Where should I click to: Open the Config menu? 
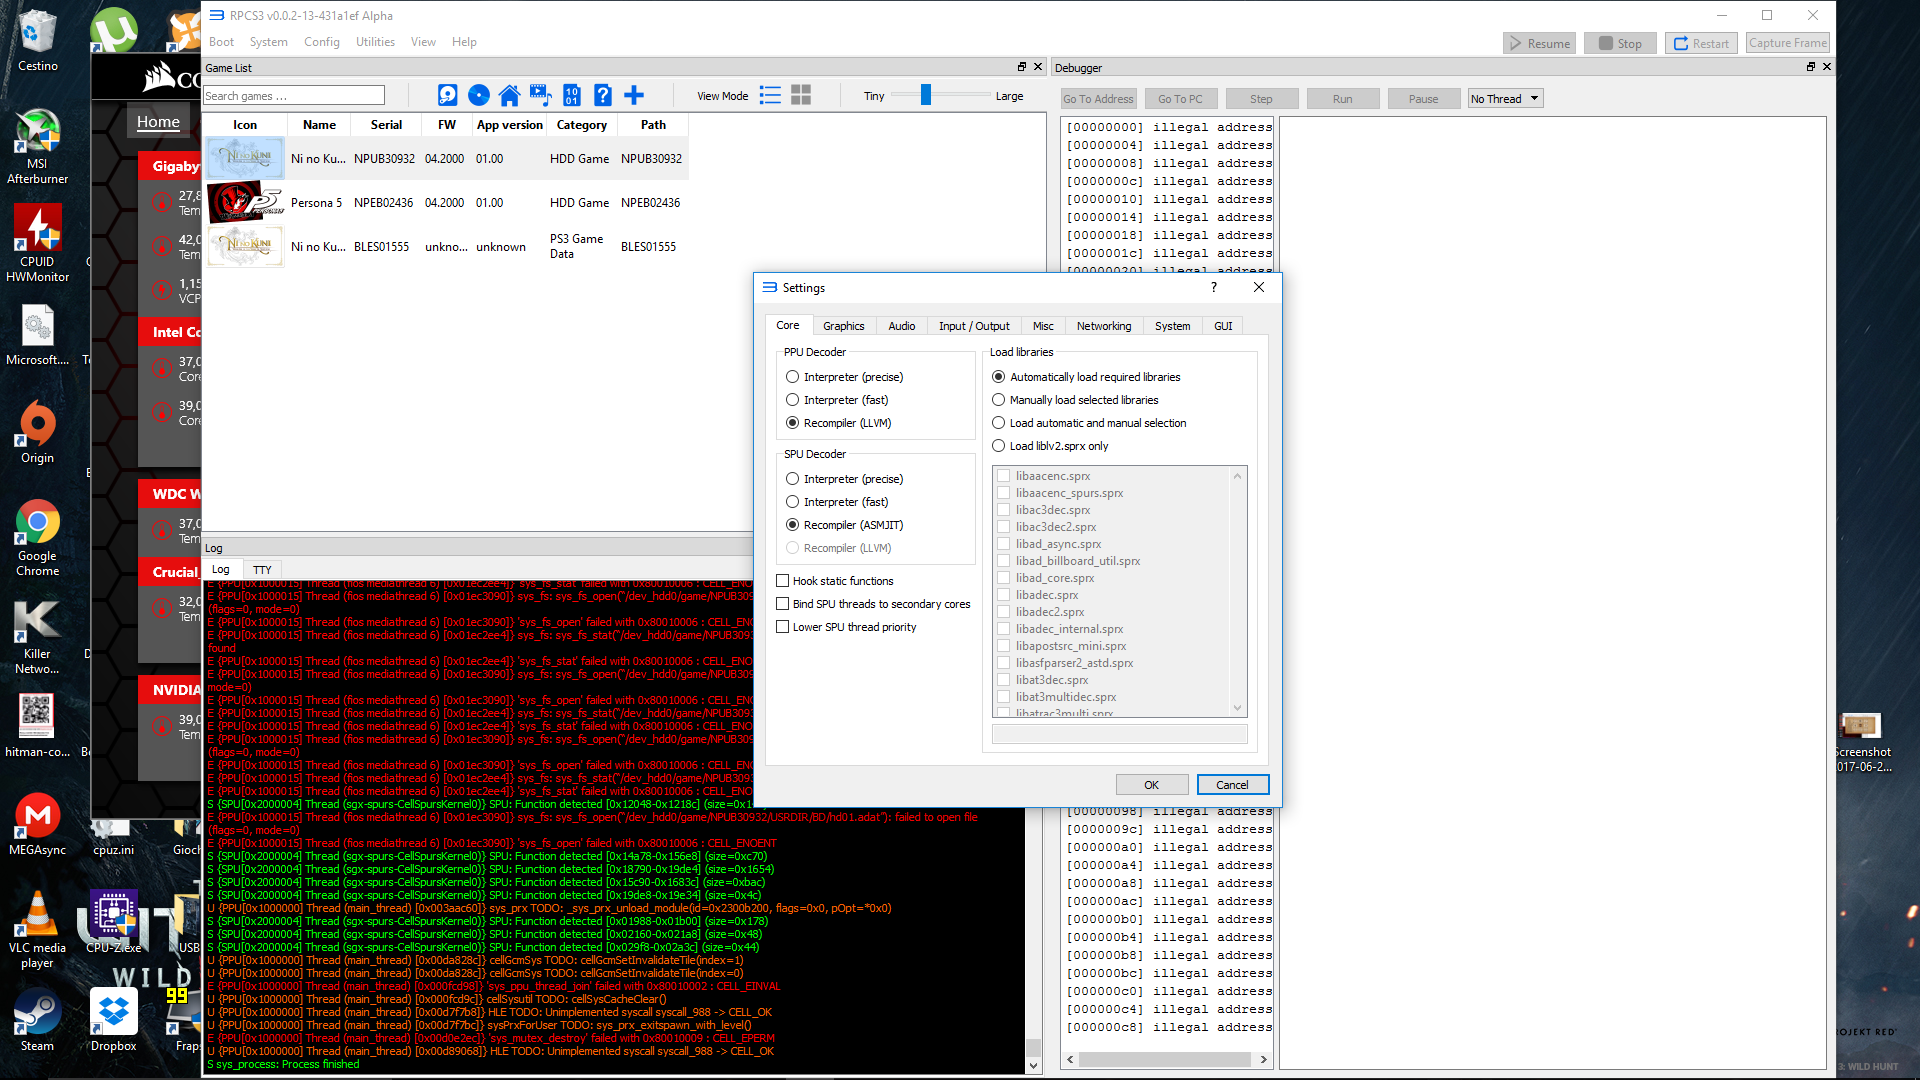(x=321, y=42)
